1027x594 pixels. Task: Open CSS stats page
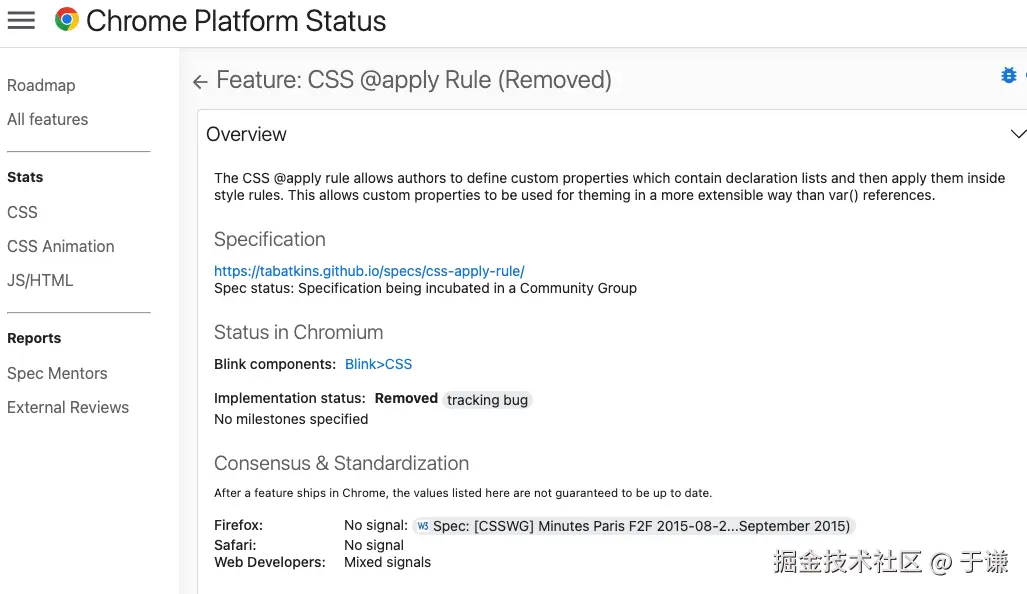point(22,213)
